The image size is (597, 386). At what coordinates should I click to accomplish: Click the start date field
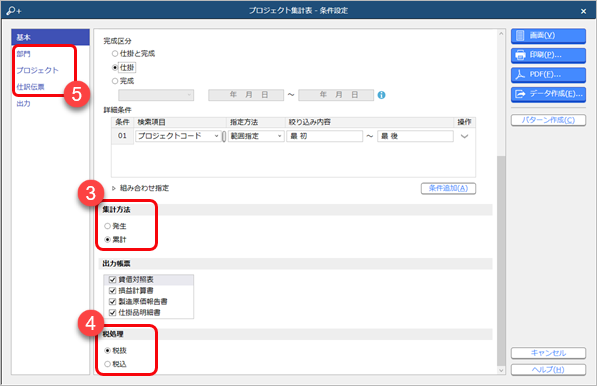tap(246, 95)
